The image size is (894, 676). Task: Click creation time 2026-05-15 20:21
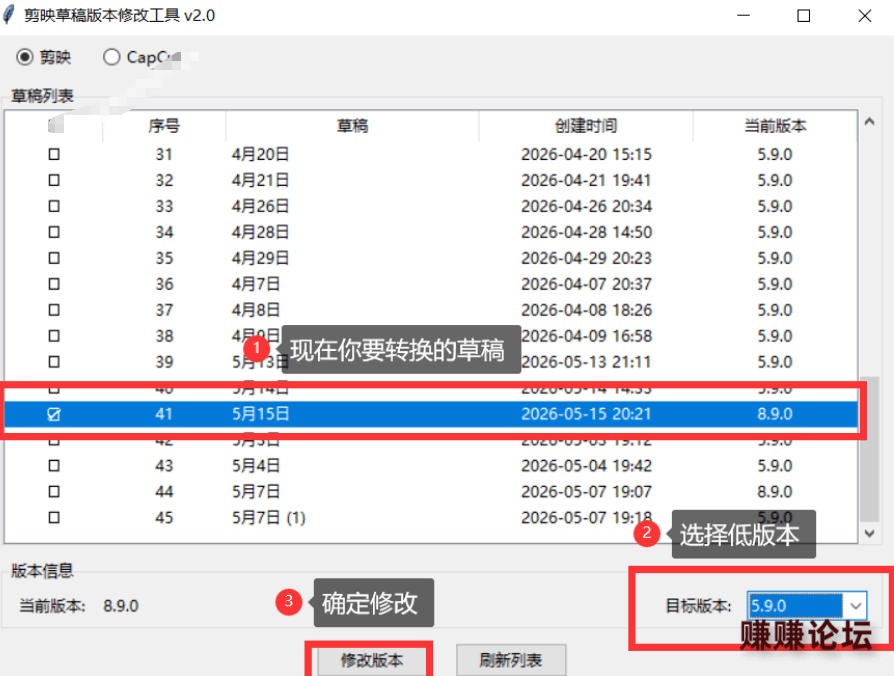[x=586, y=414]
